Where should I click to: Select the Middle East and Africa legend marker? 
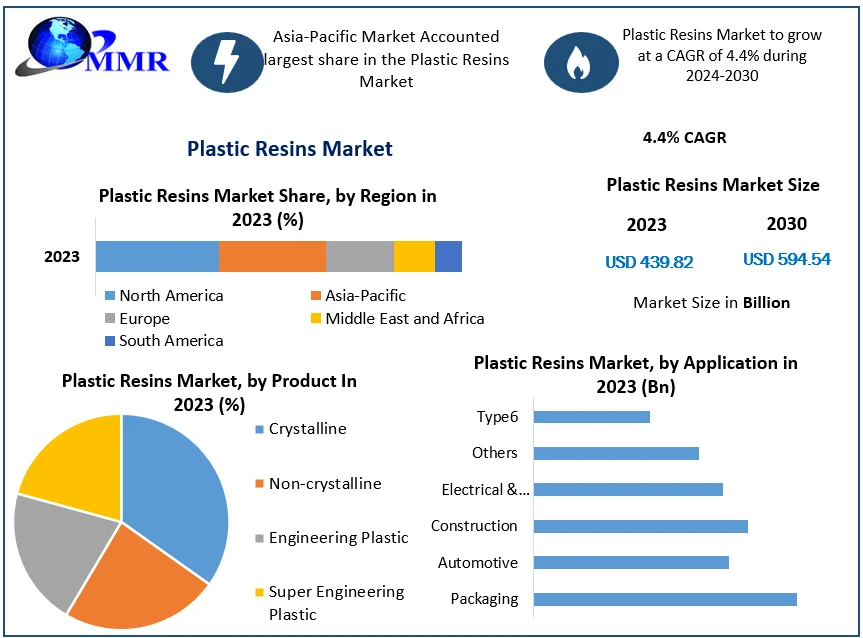tap(315, 319)
